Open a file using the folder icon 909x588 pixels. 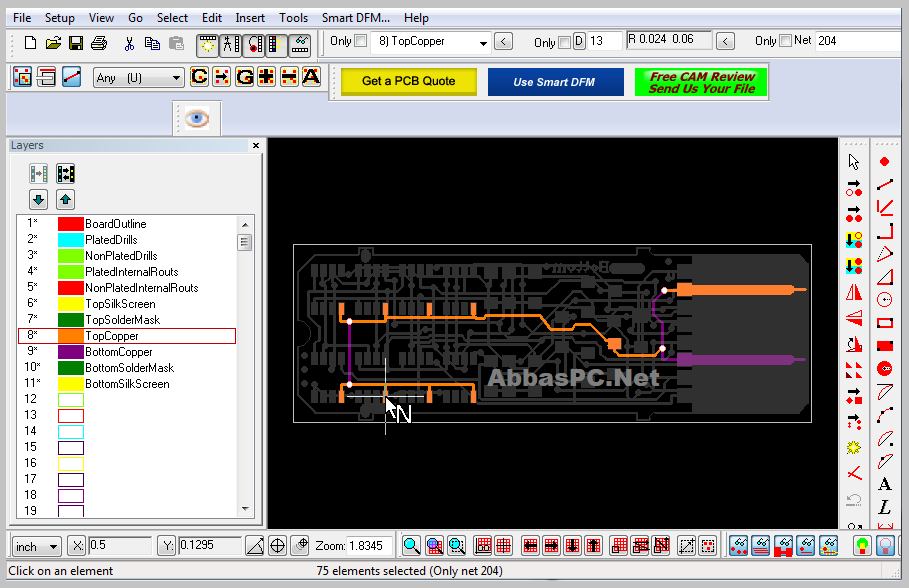coord(53,43)
